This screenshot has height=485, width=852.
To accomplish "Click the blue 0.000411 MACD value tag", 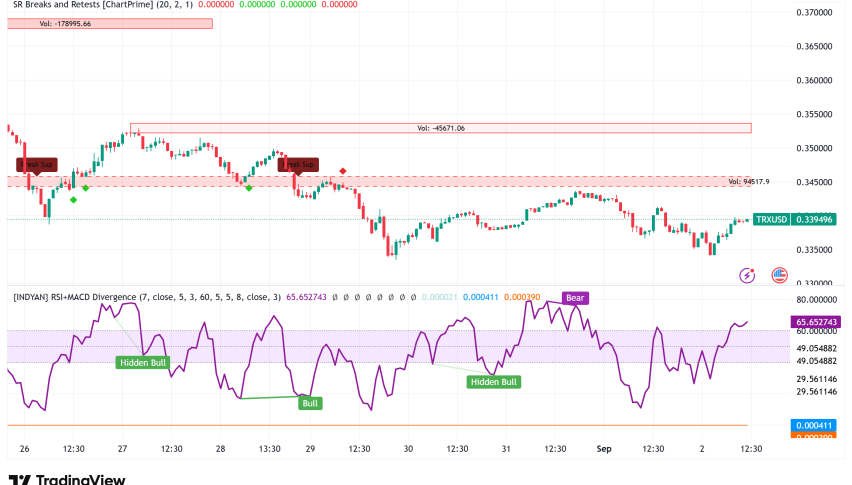I will tap(813, 425).
